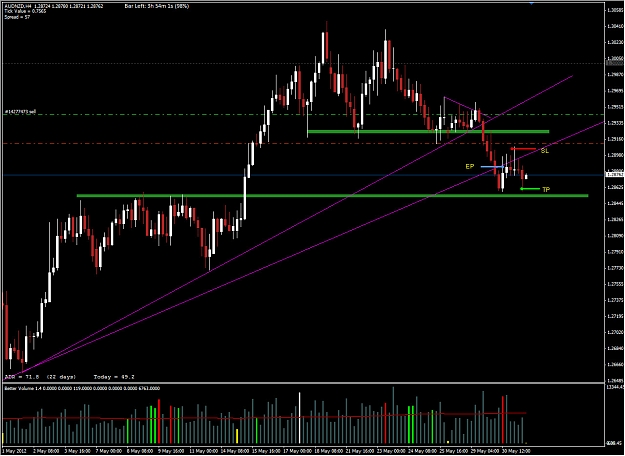Select the orange dashed stop-loss level line
625x456 pixels.
click(303, 143)
